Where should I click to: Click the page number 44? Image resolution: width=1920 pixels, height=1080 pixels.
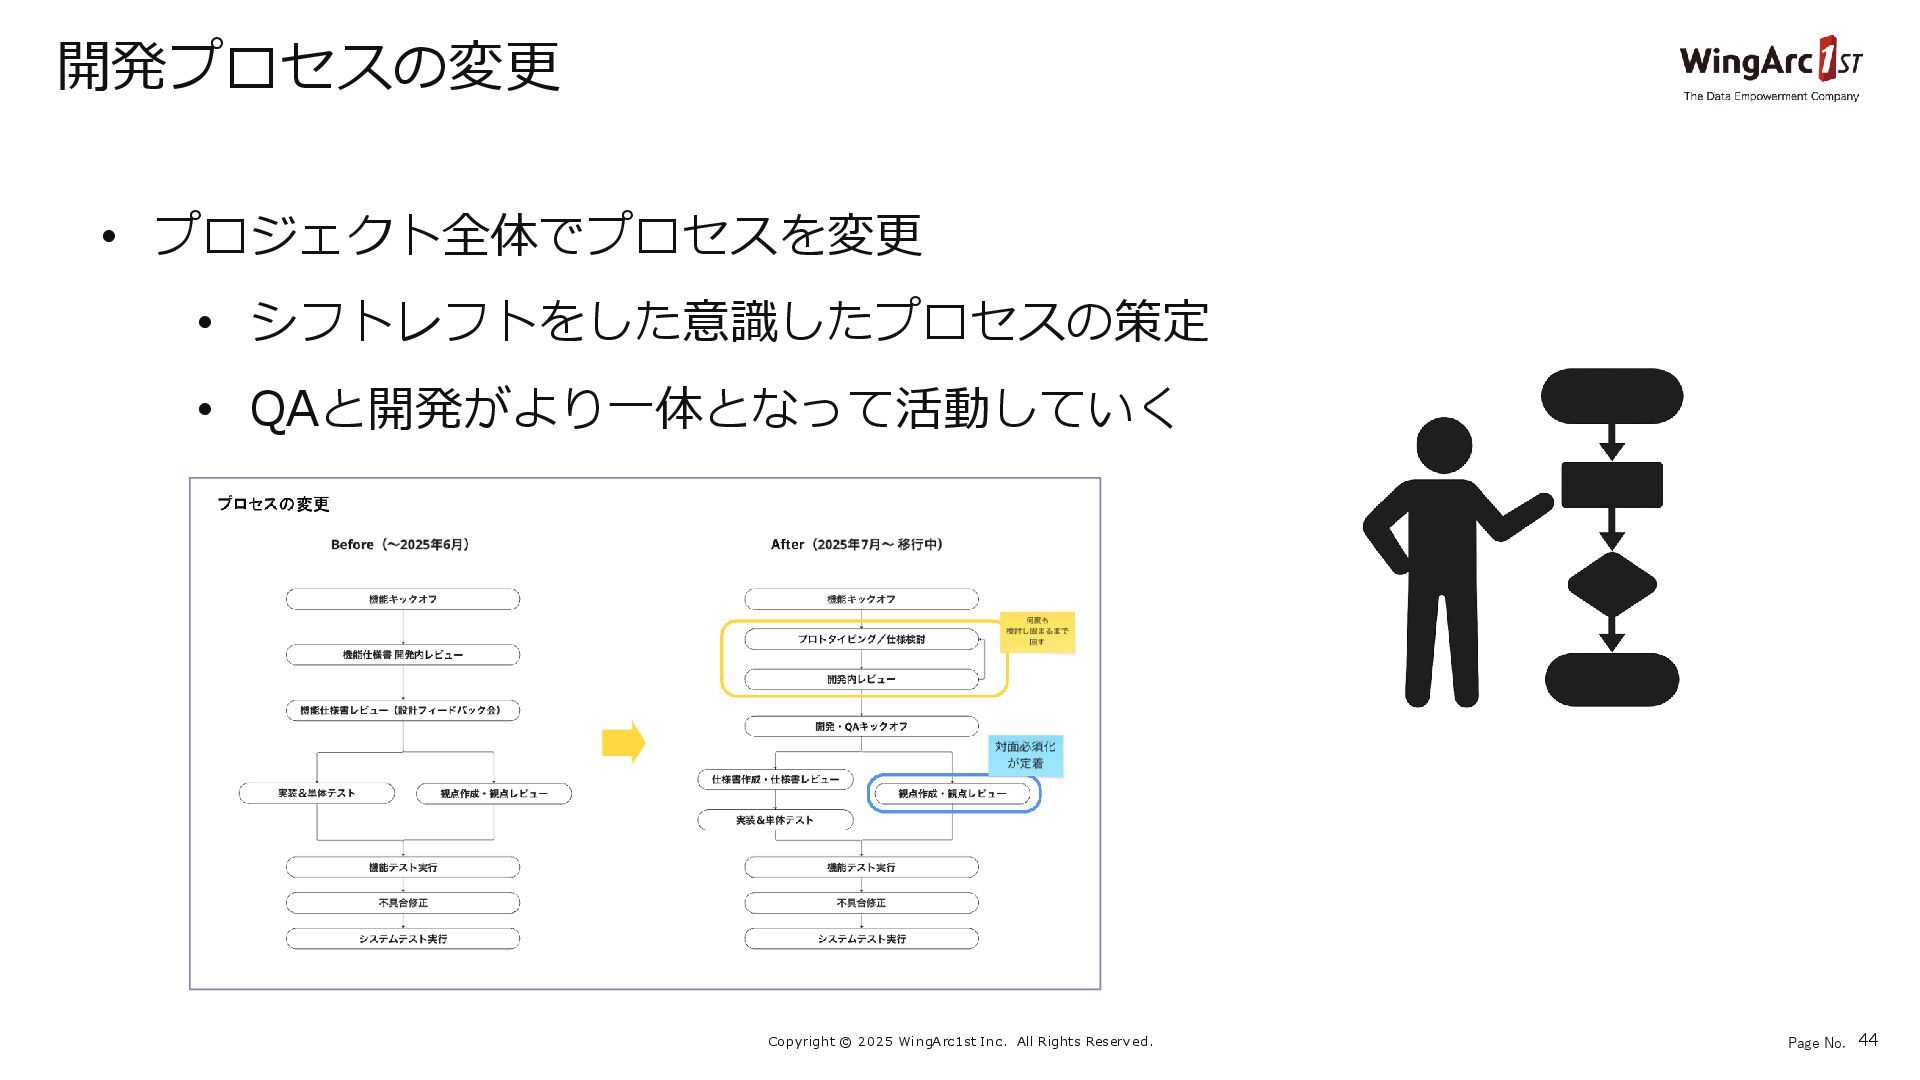pyautogui.click(x=1867, y=1040)
